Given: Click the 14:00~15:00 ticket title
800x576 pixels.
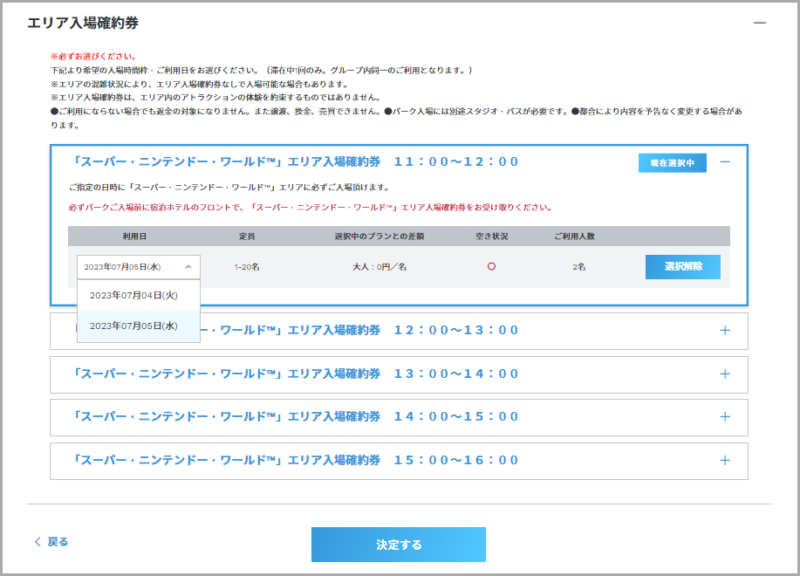Looking at the screenshot, I should coord(295,417).
